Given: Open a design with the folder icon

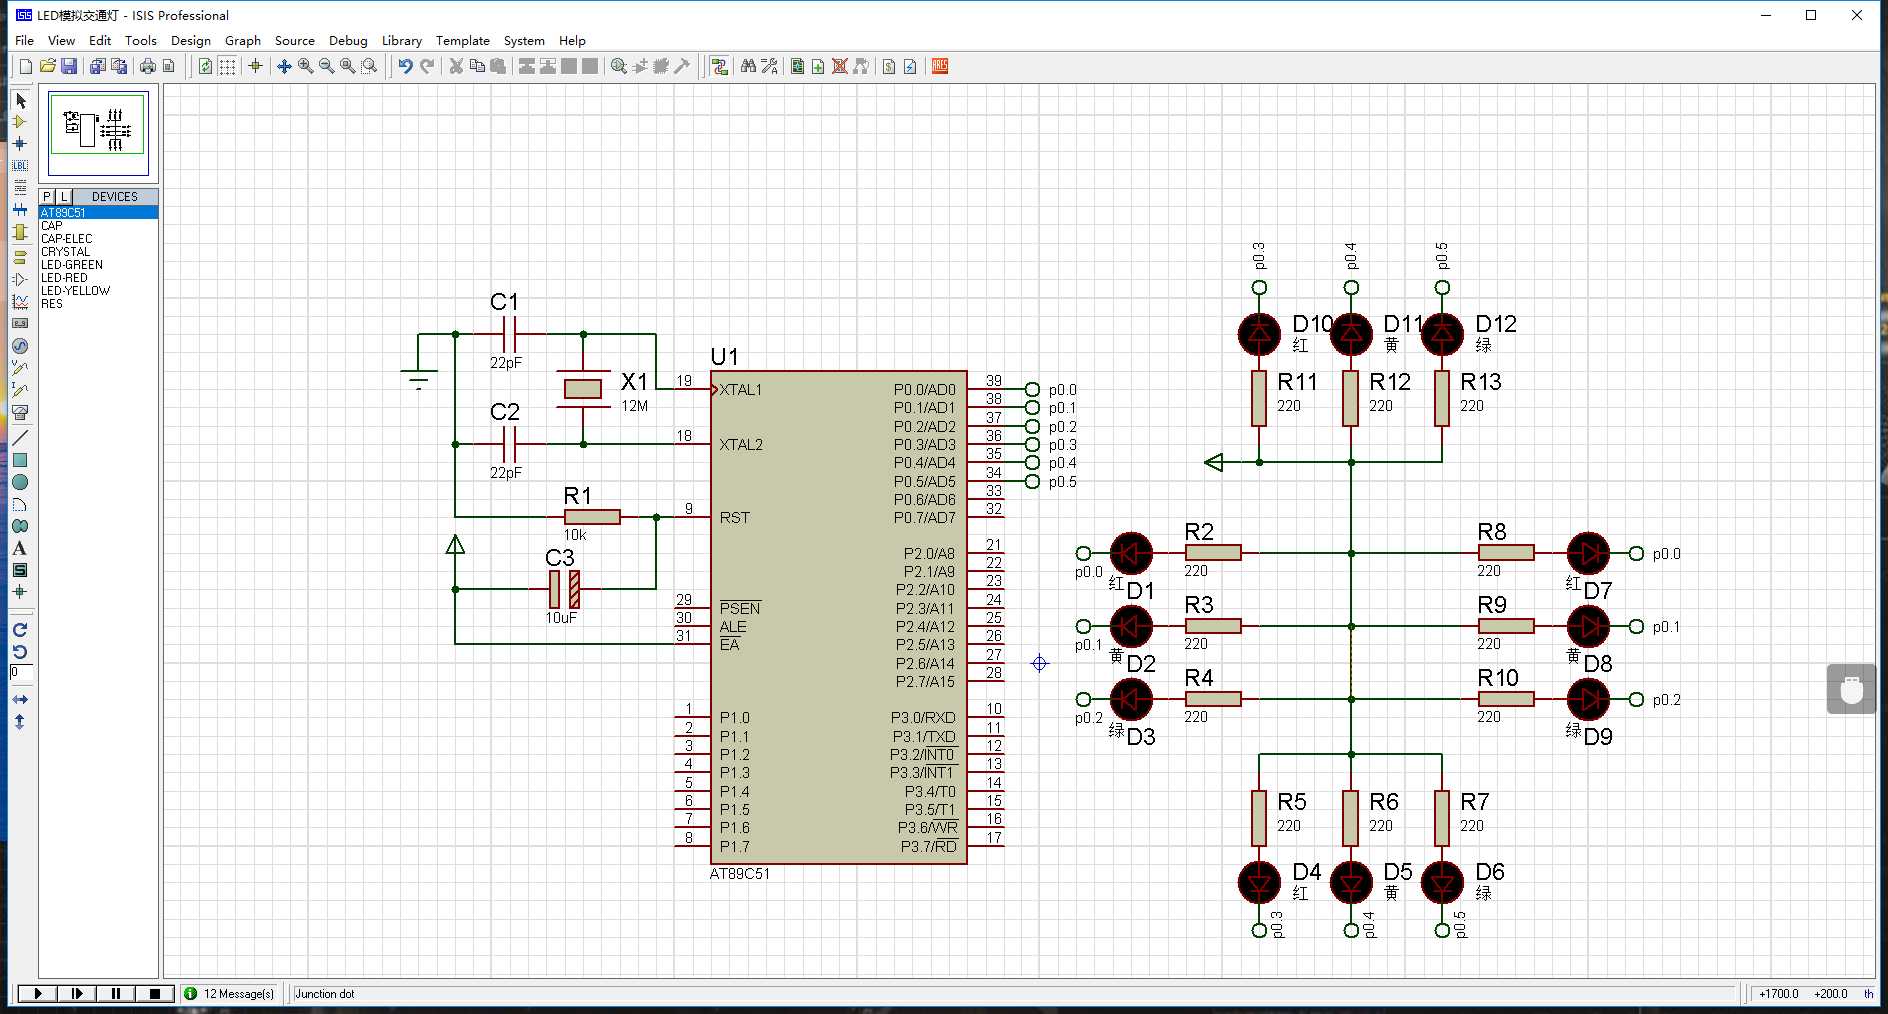Looking at the screenshot, I should pos(47,66).
